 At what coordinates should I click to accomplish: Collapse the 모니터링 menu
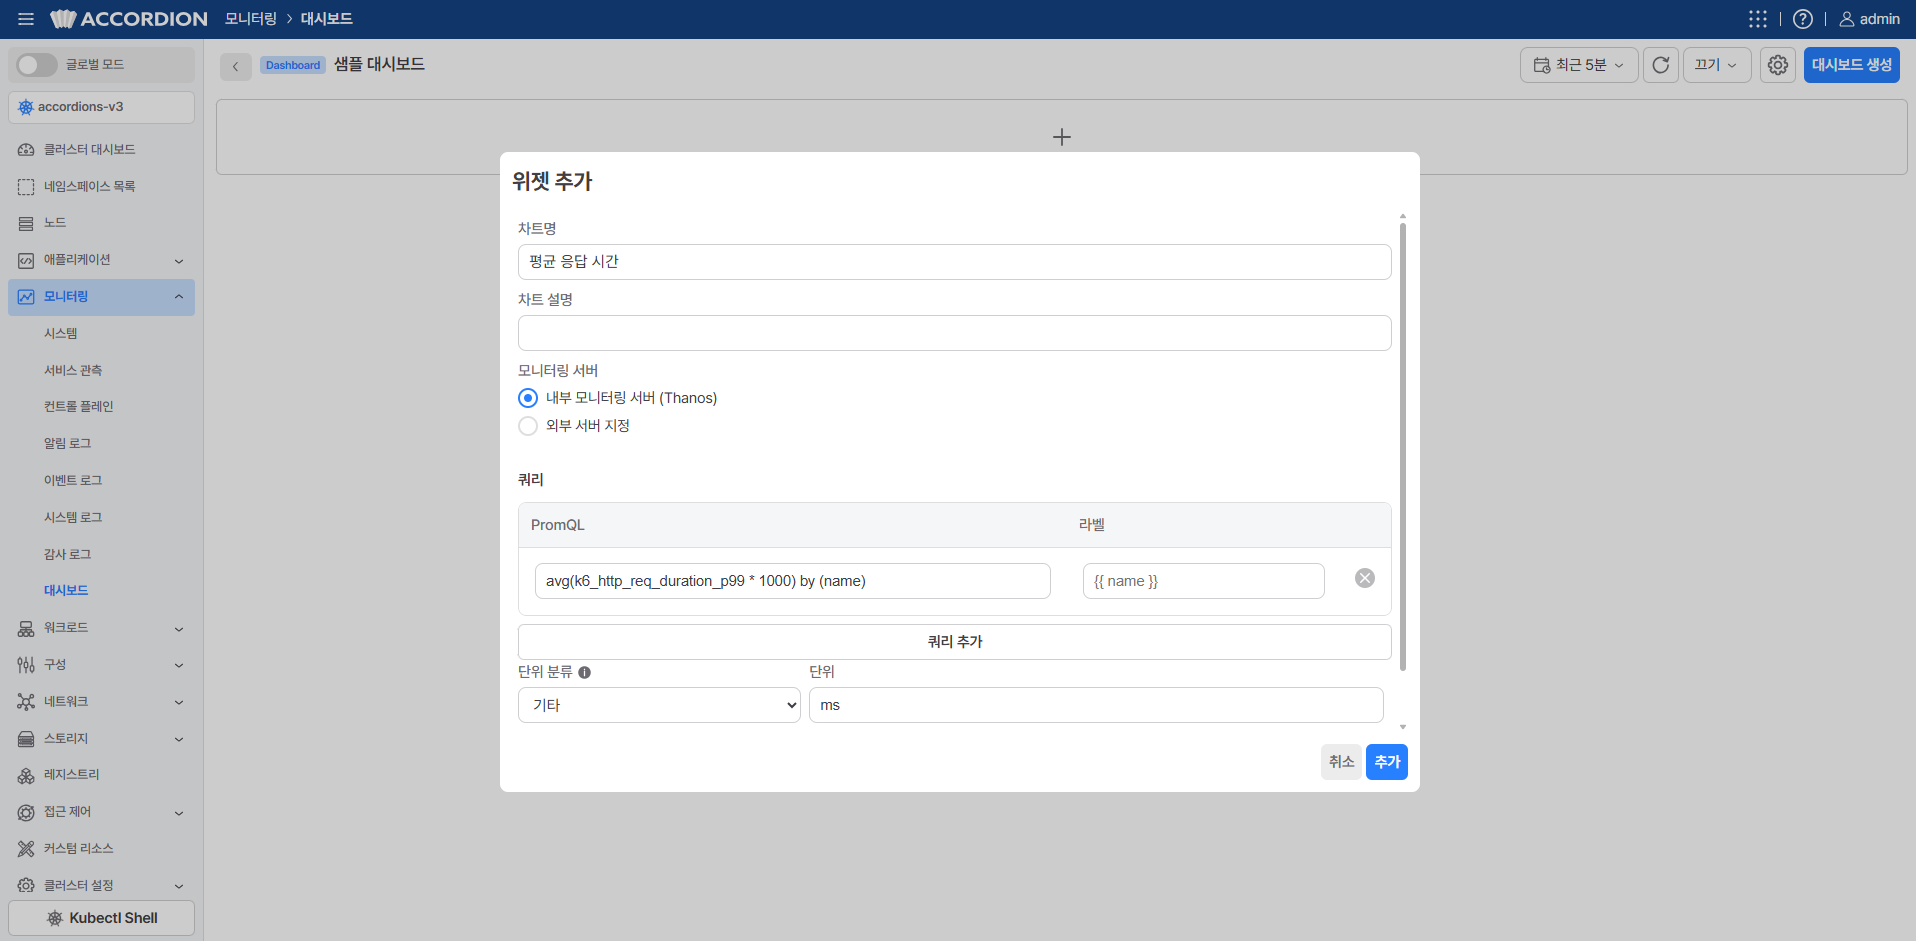point(101,297)
